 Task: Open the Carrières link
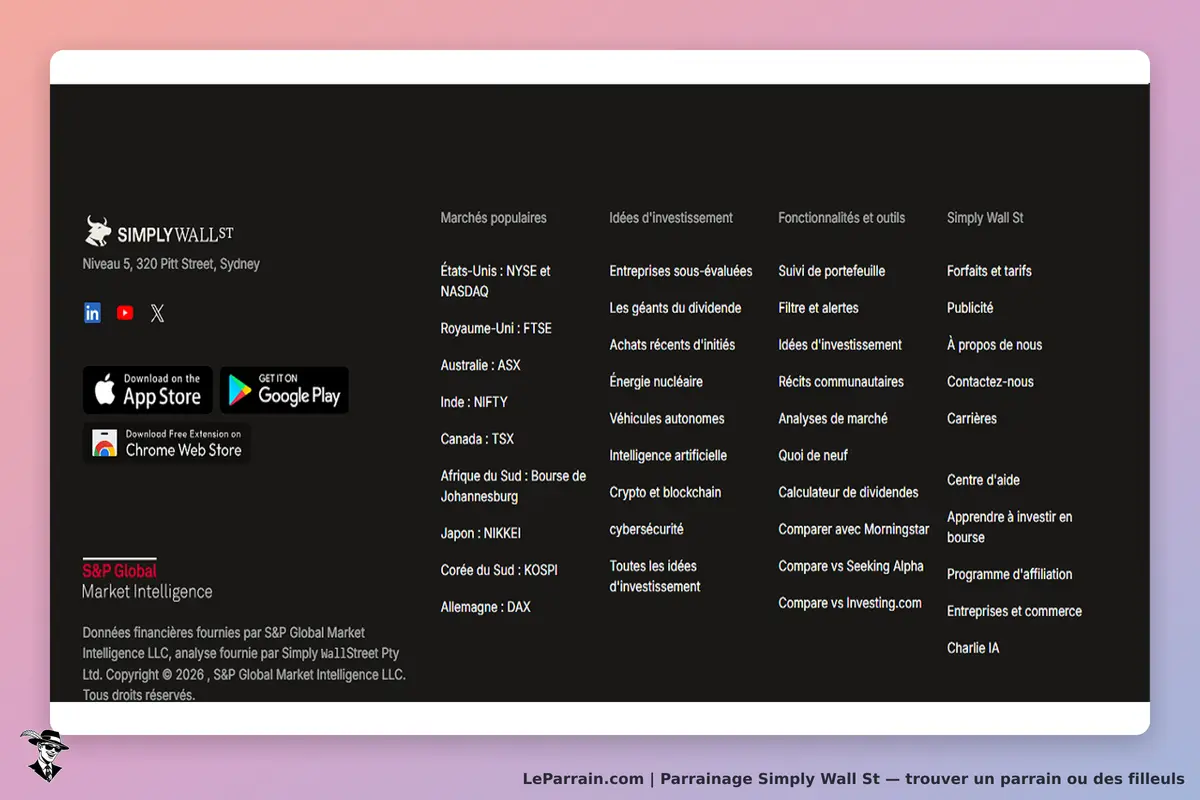pyautogui.click(x=972, y=419)
